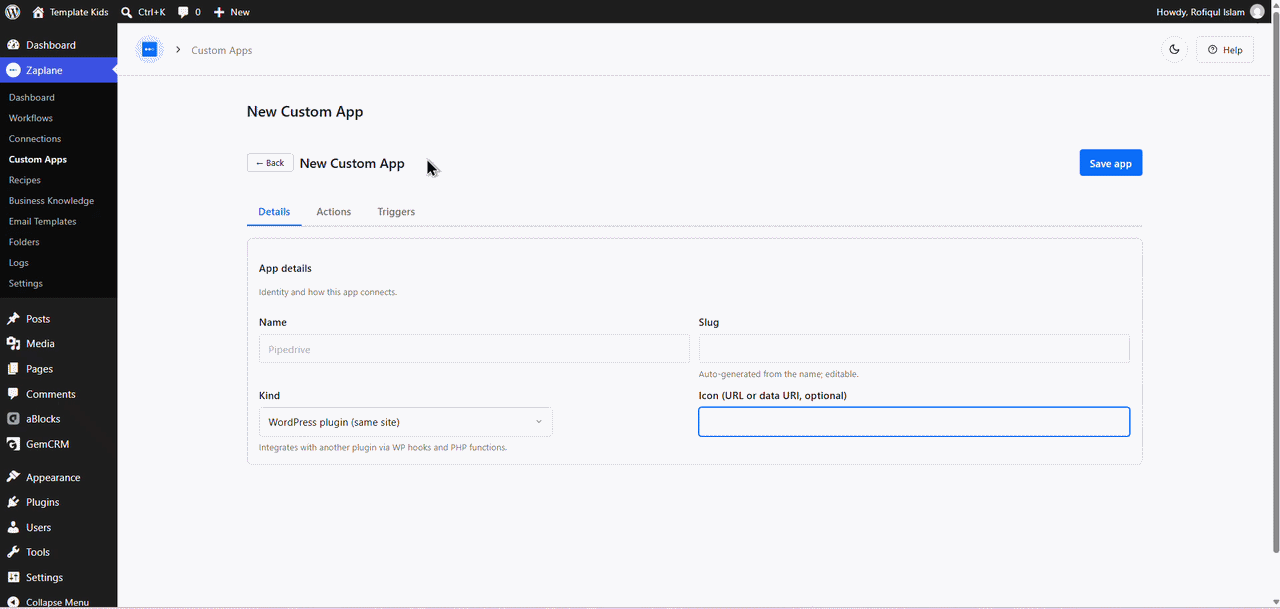1280x609 pixels.
Task: Click the Collapse Menu arrow icon
Action: tap(13, 602)
